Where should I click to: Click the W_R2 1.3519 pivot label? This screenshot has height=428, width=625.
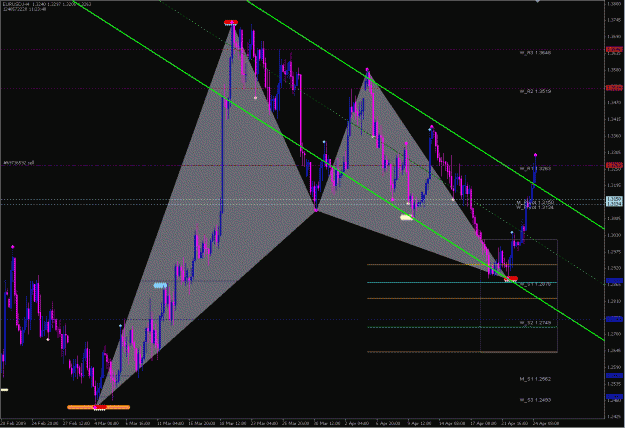(535, 91)
